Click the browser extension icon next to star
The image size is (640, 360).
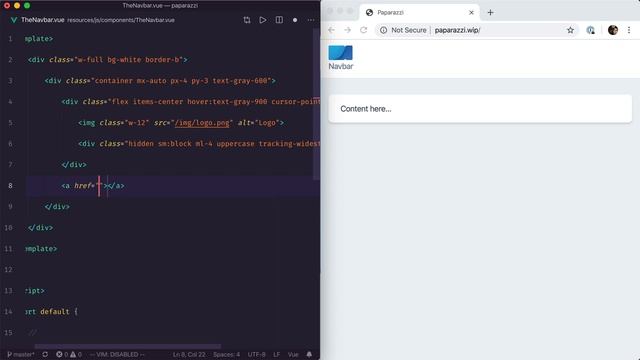(x=590, y=30)
